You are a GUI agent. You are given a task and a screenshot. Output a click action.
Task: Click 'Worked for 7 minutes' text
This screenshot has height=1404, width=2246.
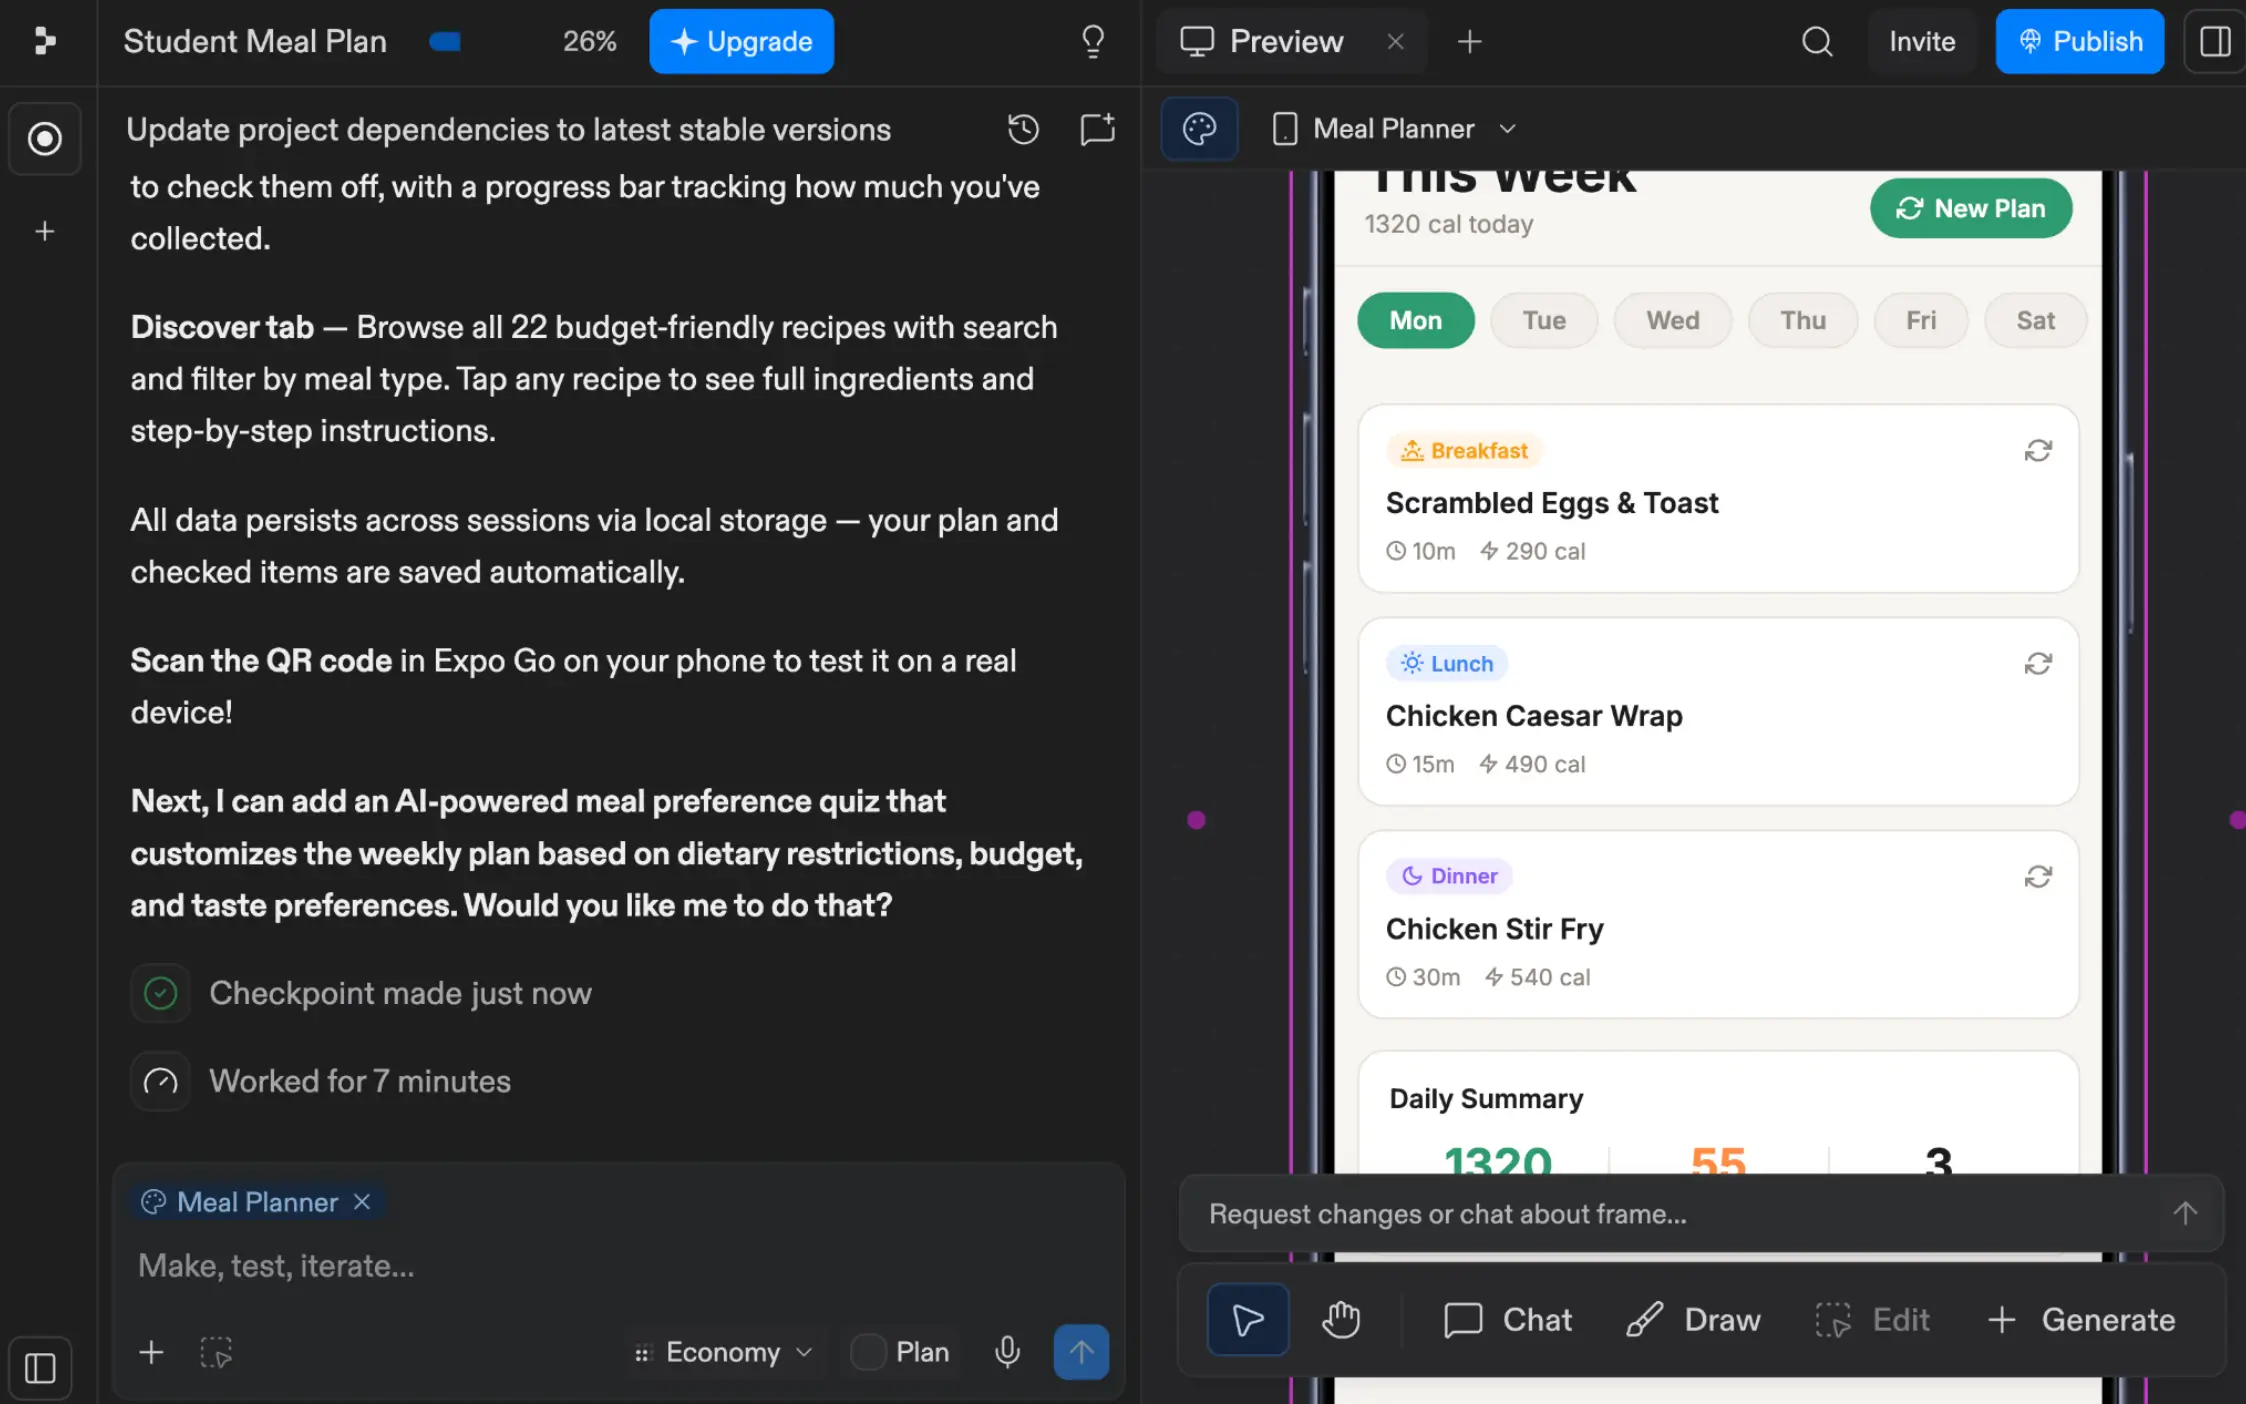(x=360, y=1081)
